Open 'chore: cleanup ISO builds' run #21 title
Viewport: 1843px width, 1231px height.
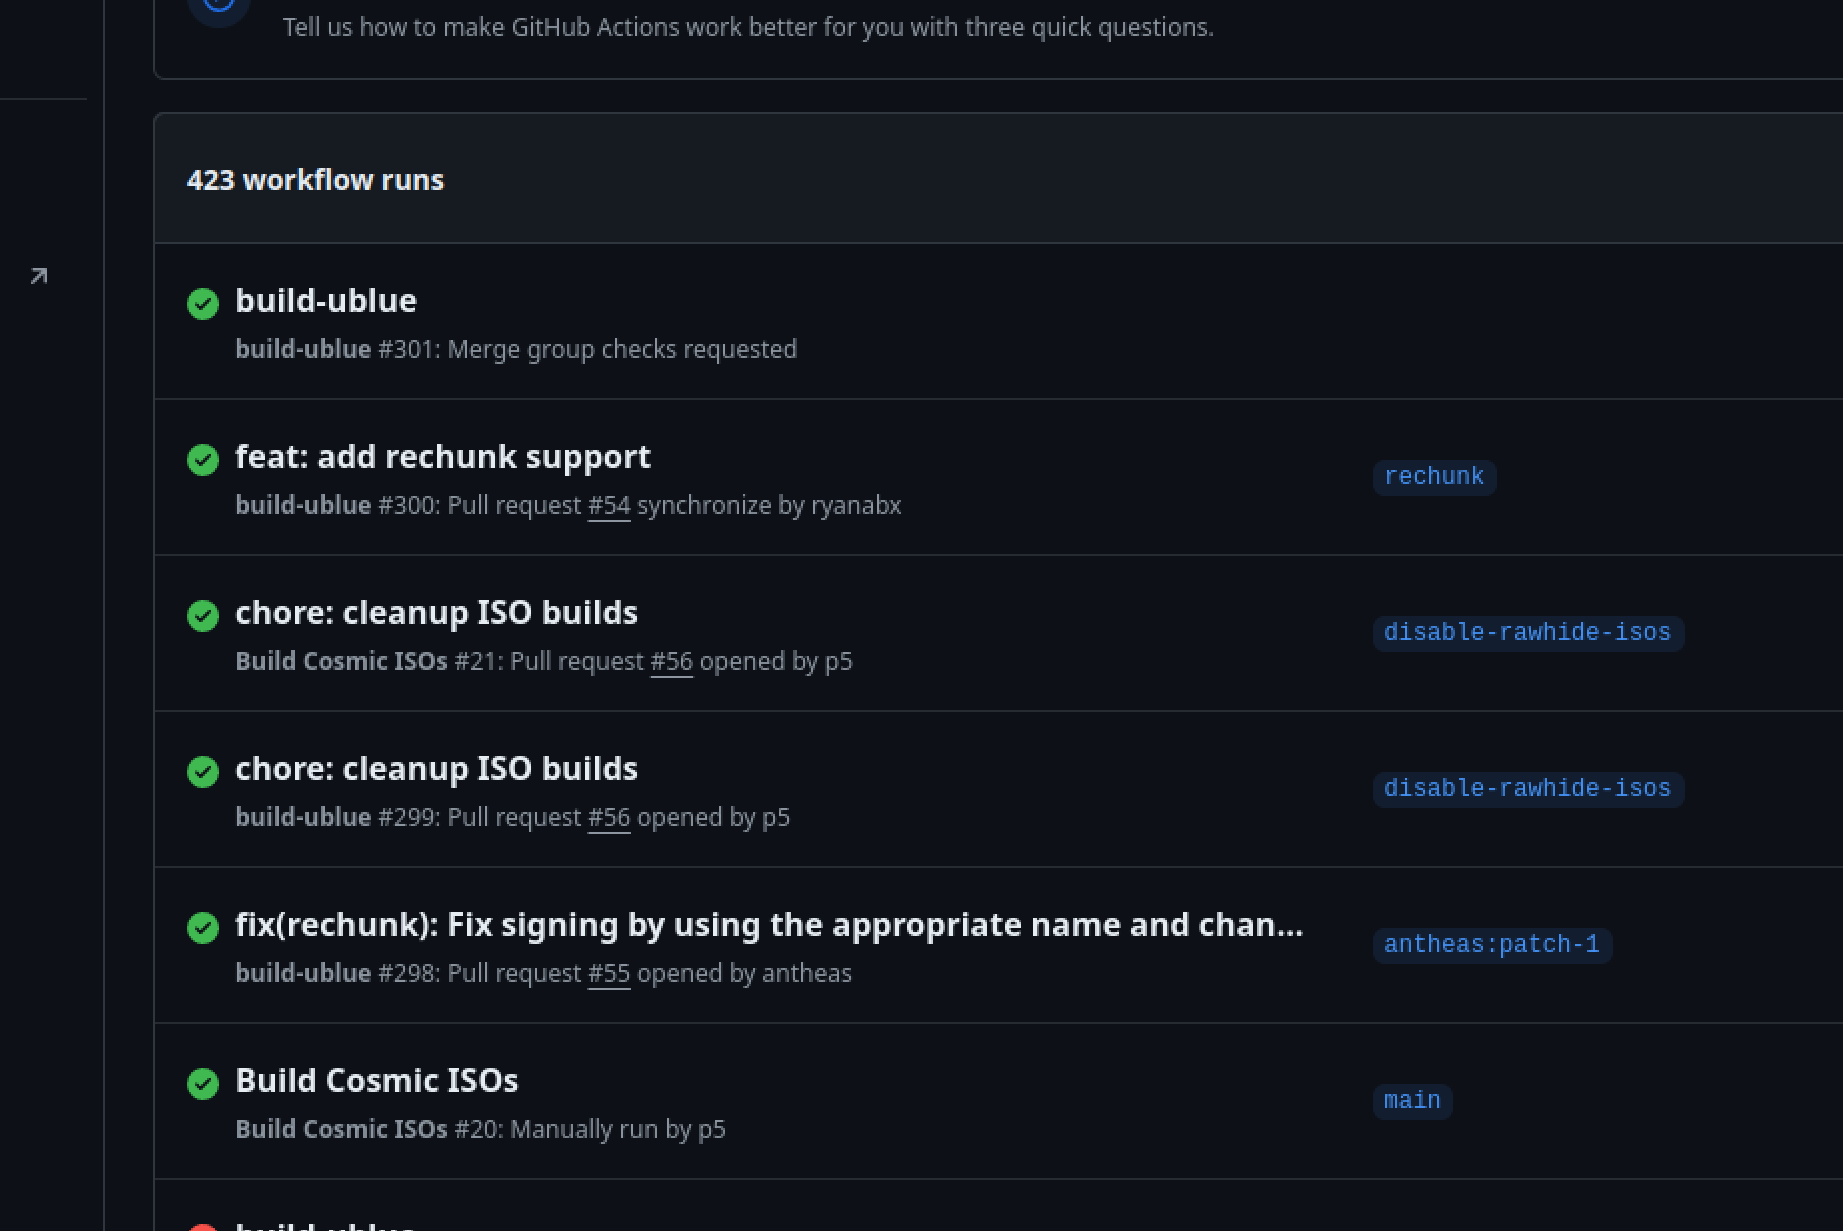tap(436, 612)
